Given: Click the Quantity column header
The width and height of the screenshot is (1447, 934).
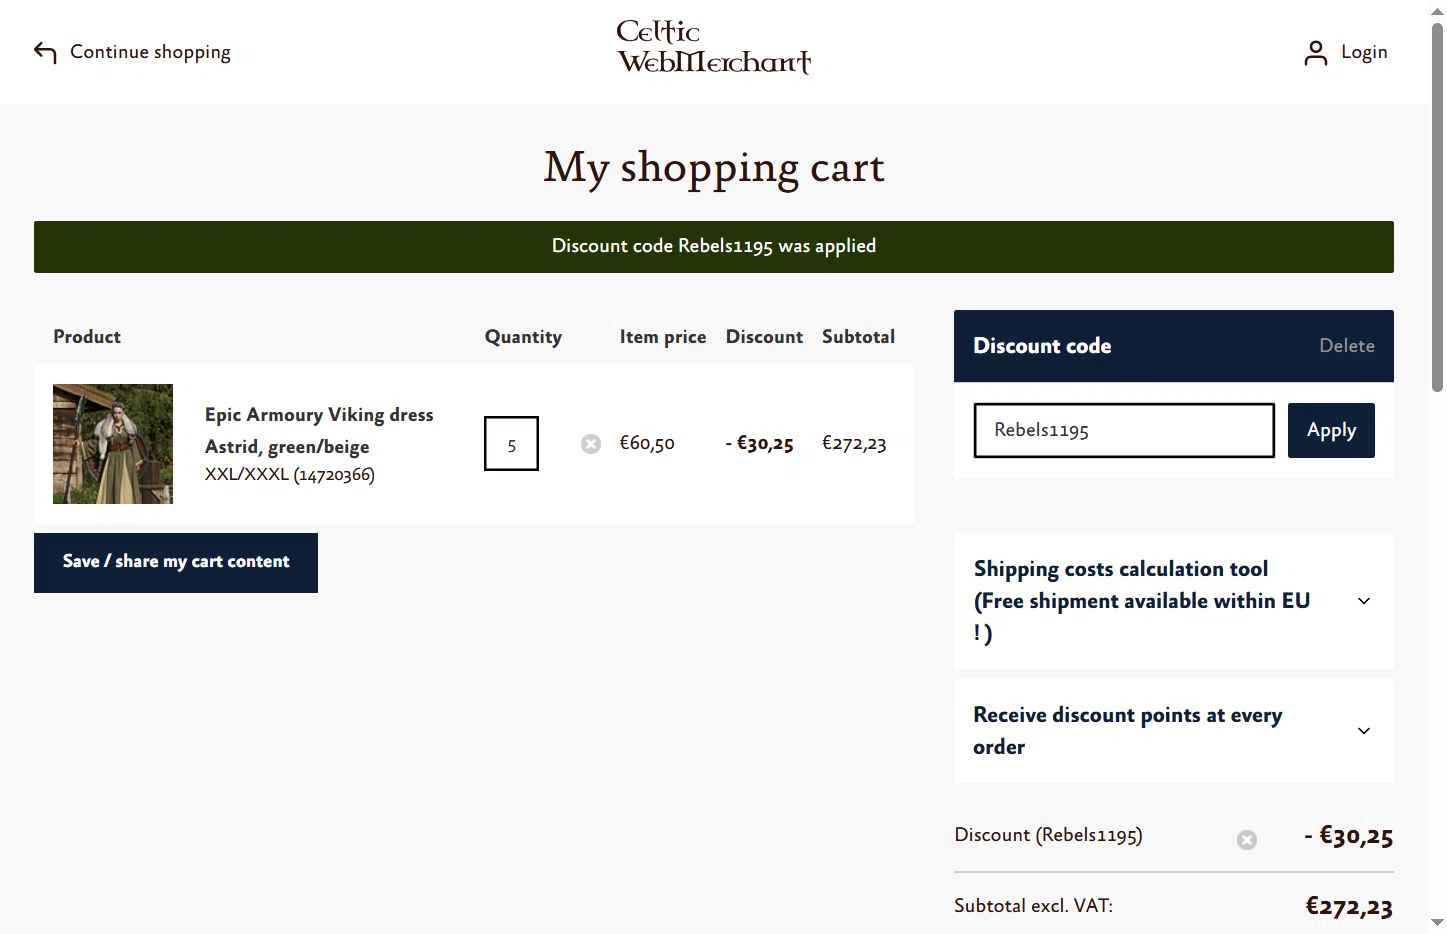Looking at the screenshot, I should coord(523,337).
